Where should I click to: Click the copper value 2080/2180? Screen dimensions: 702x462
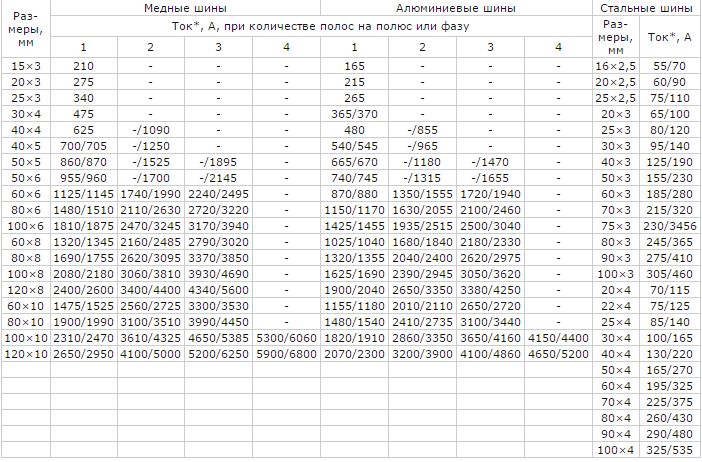pyautogui.click(x=84, y=274)
